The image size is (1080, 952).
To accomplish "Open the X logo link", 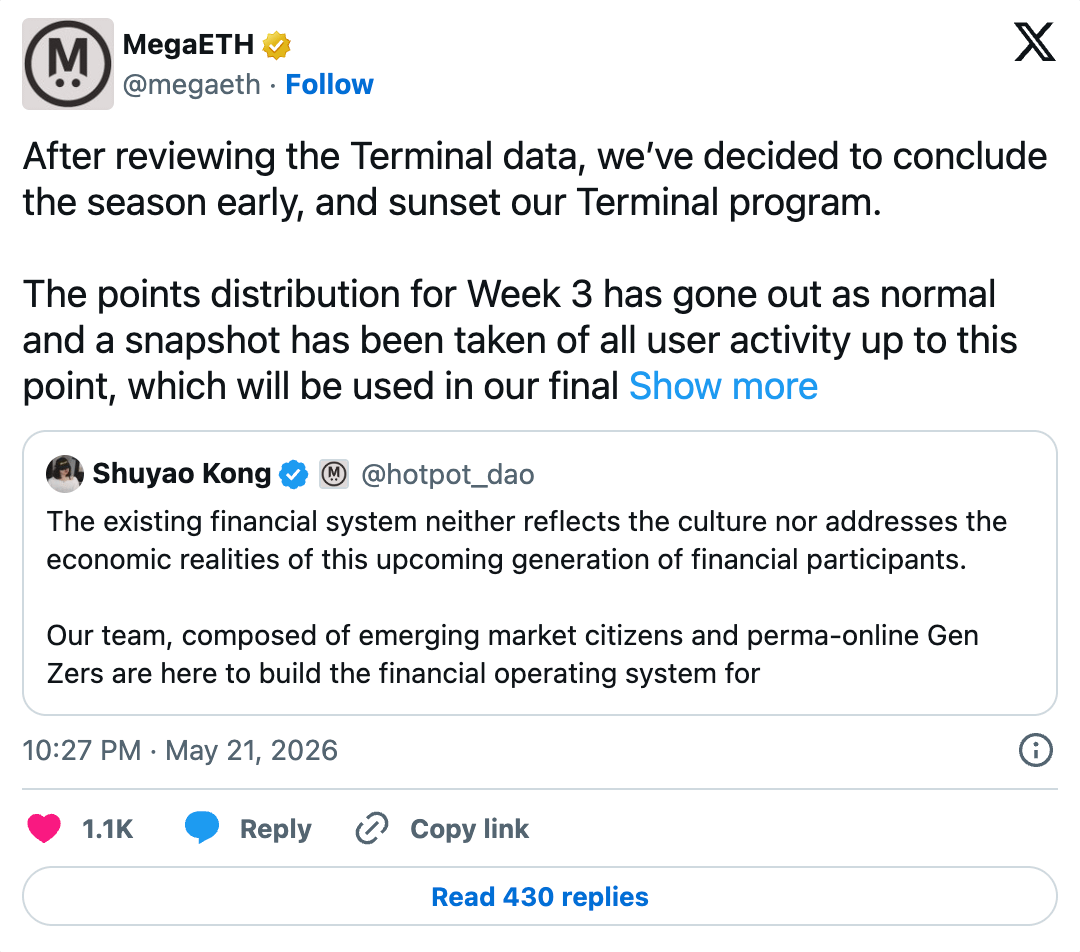I will (1035, 42).
